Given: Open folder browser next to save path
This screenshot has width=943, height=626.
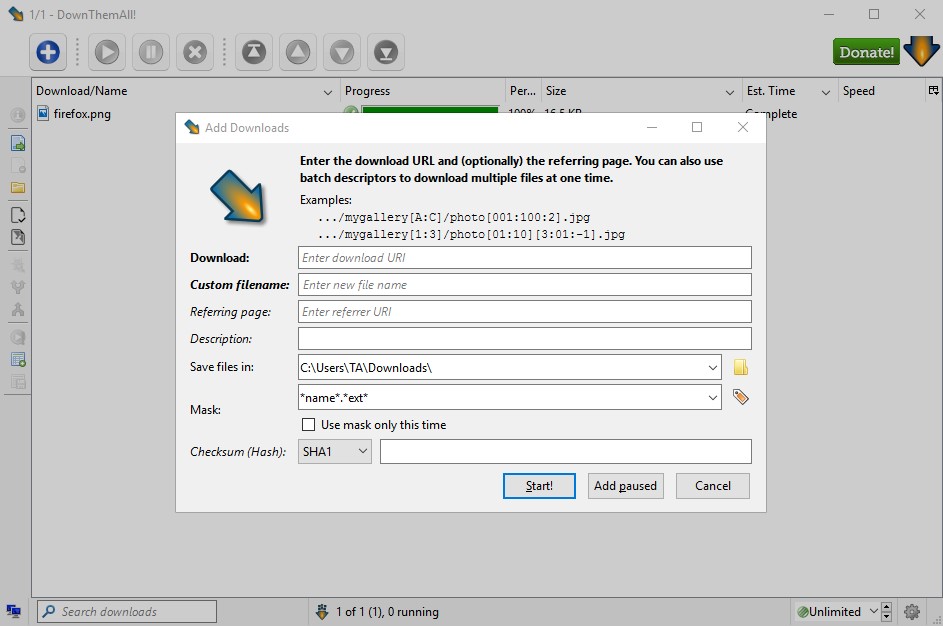Looking at the screenshot, I should [741, 367].
